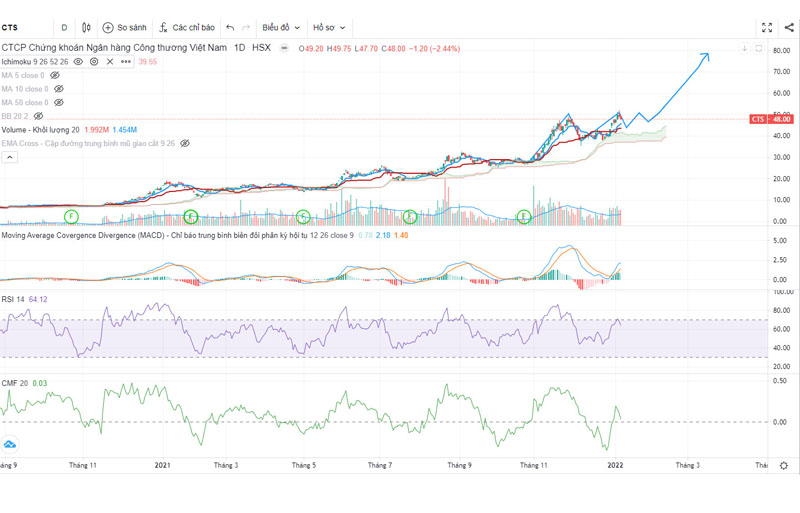800x513 pixels.
Task: Open chart settings gear at bottom right
Action: point(784,466)
